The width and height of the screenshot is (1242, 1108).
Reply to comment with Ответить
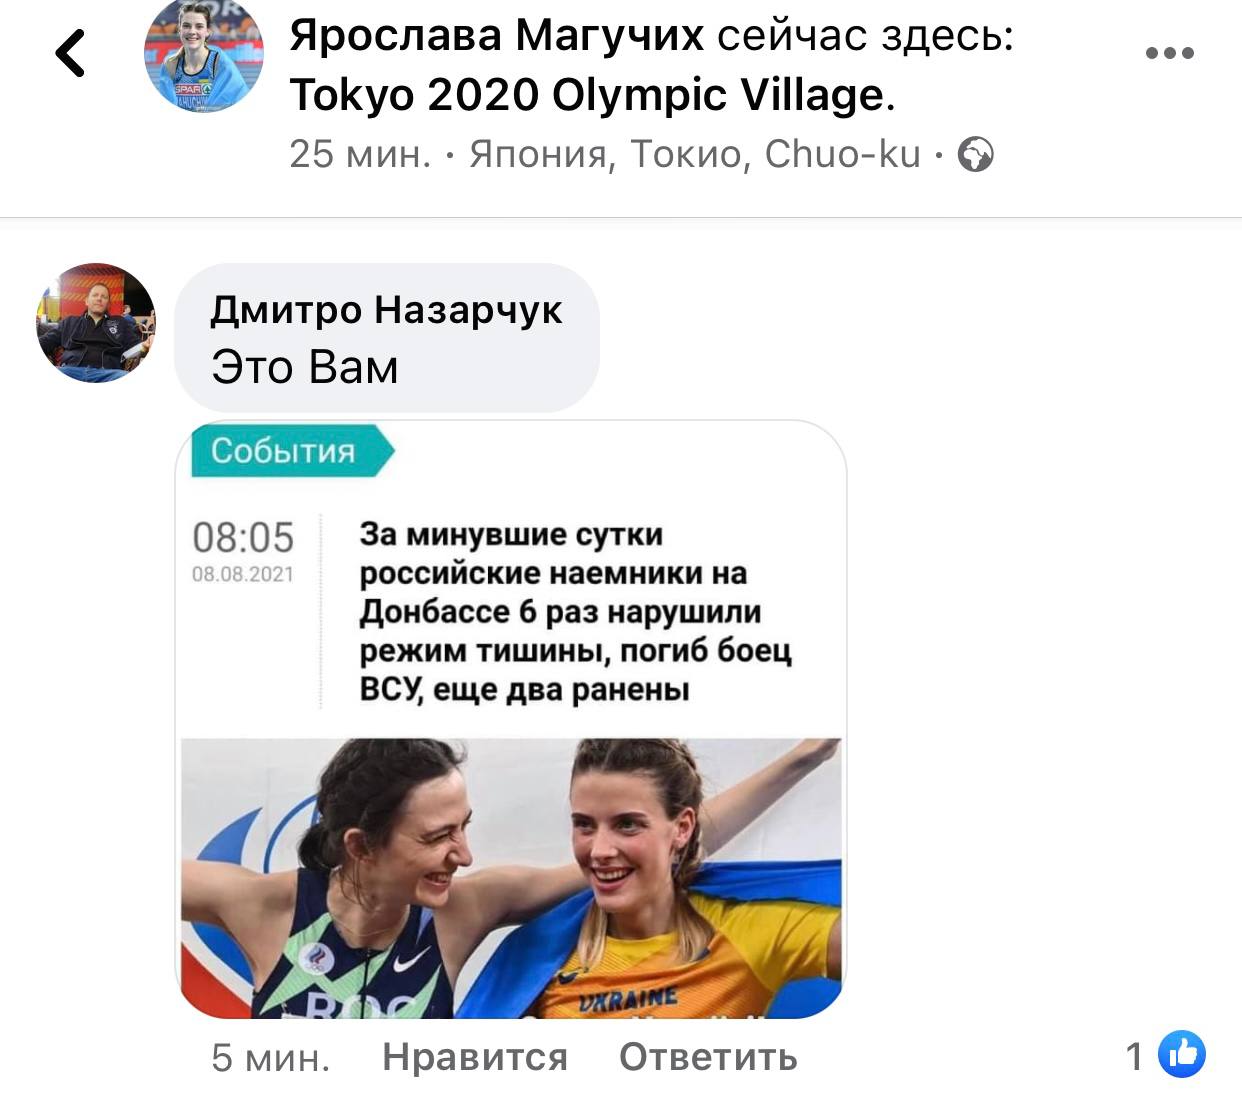708,1057
